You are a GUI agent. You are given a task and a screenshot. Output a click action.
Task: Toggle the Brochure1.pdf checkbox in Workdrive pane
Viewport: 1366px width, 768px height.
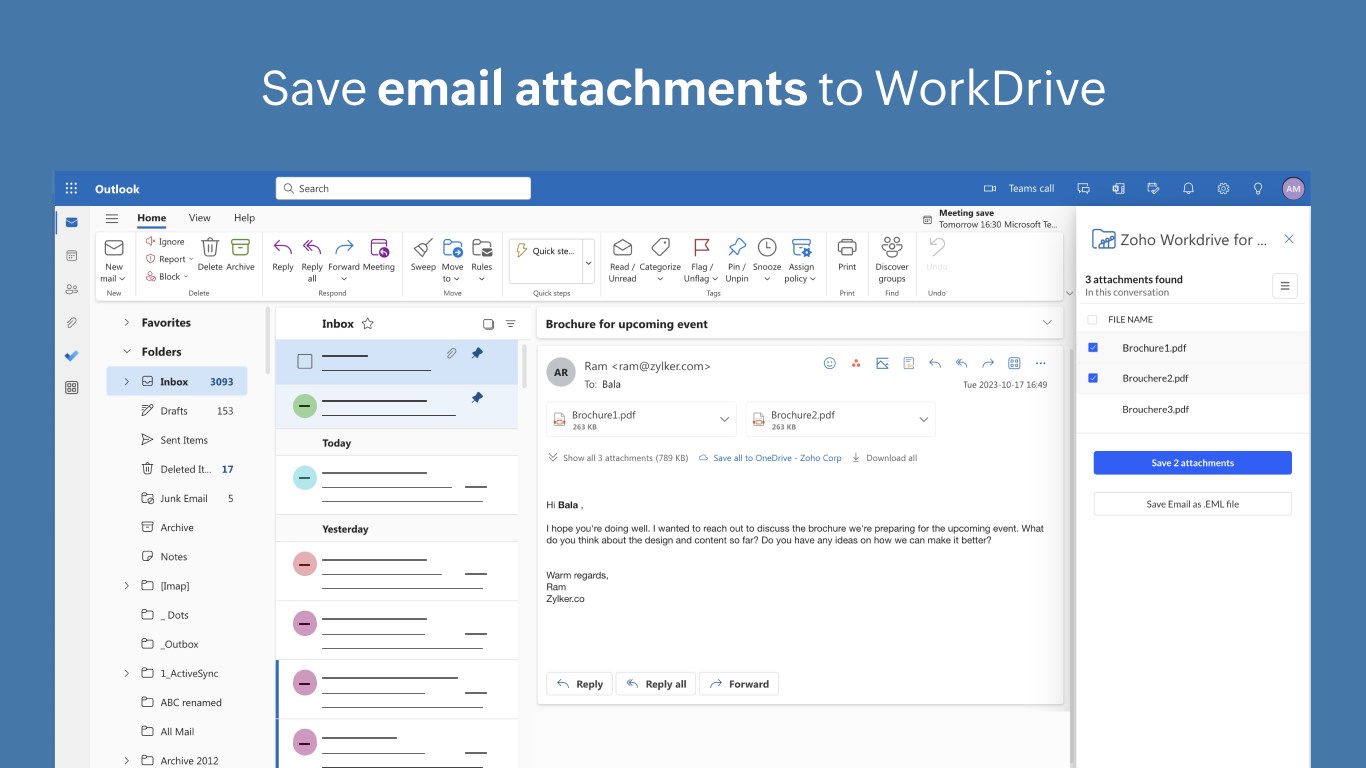click(x=1092, y=348)
